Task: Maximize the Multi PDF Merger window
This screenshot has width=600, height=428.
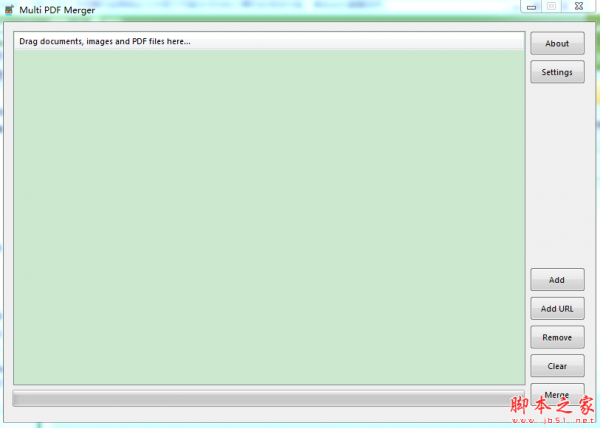Action: click(551, 7)
